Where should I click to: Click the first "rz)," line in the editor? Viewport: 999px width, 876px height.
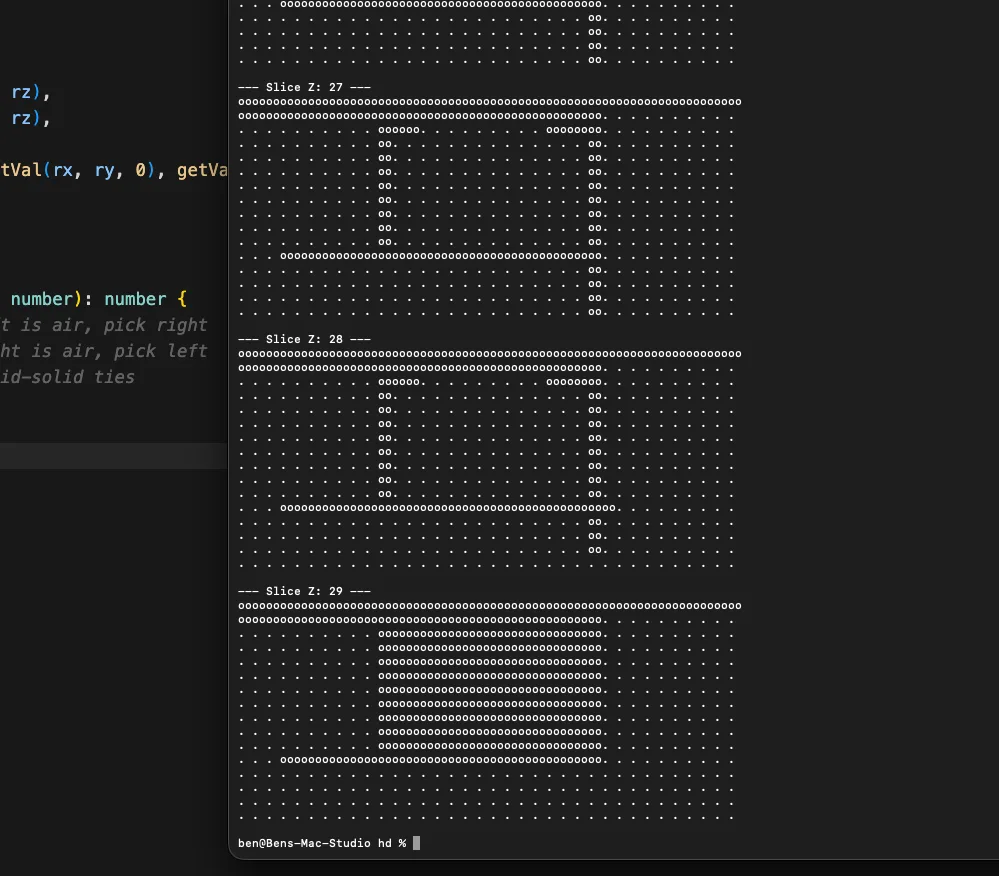point(30,92)
